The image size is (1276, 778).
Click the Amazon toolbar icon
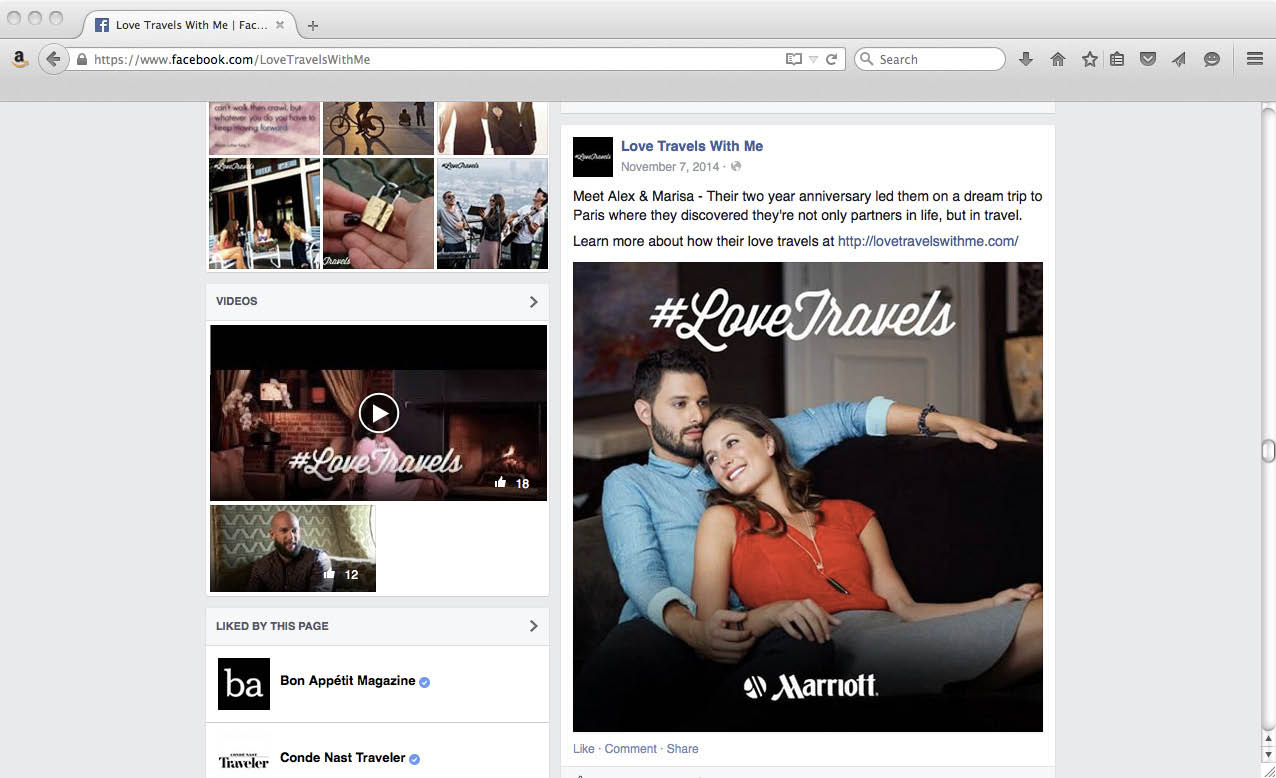pos(19,59)
